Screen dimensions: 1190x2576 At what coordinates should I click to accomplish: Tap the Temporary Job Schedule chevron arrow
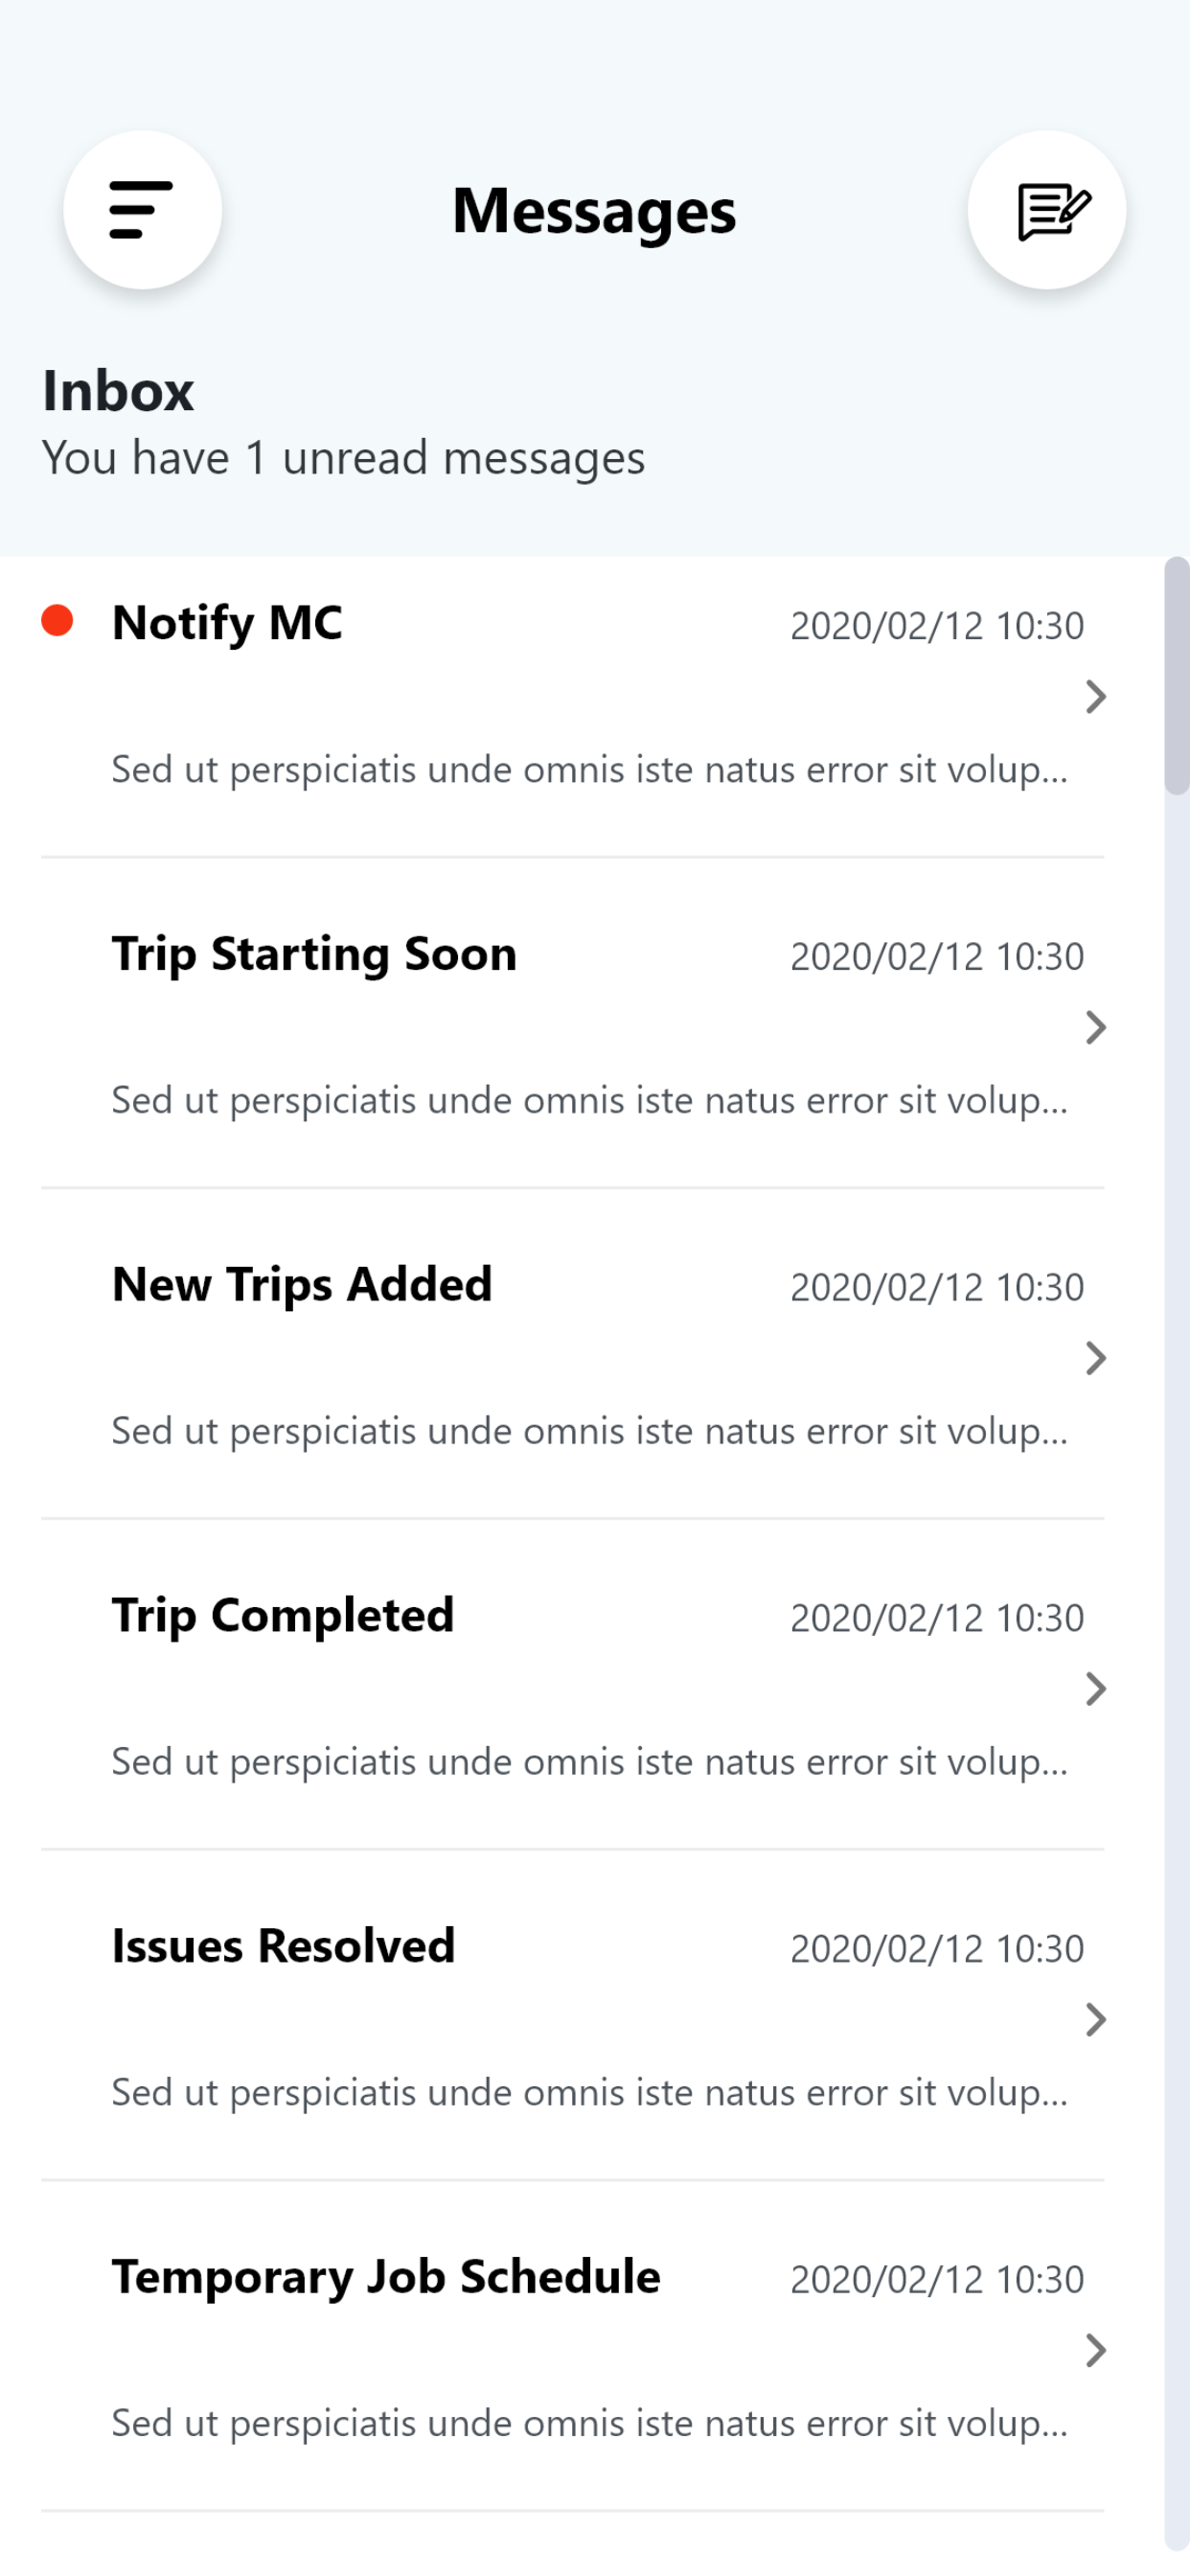(x=1096, y=2351)
